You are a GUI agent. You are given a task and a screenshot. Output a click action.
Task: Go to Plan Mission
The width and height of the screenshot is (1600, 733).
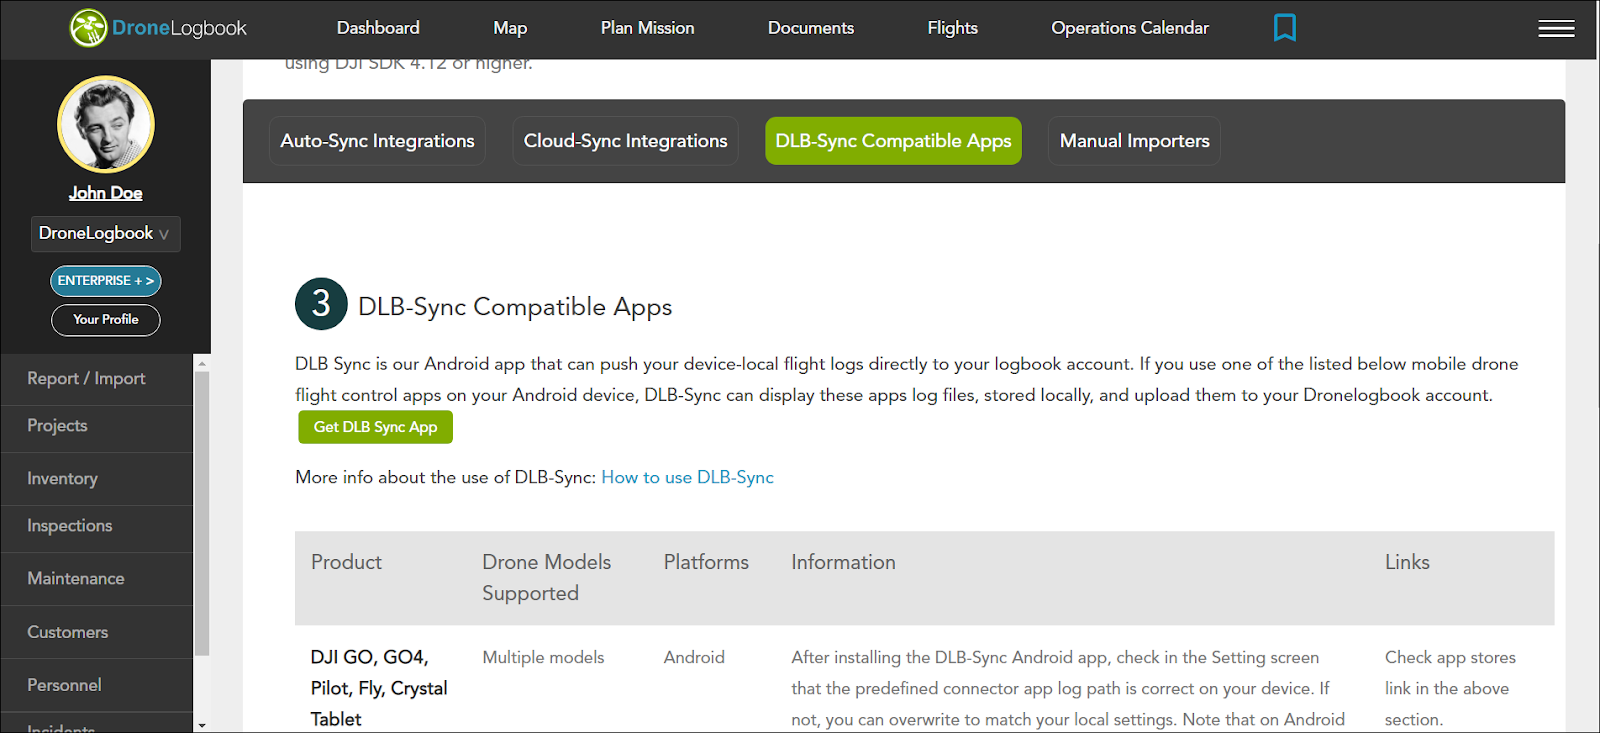pyautogui.click(x=647, y=28)
